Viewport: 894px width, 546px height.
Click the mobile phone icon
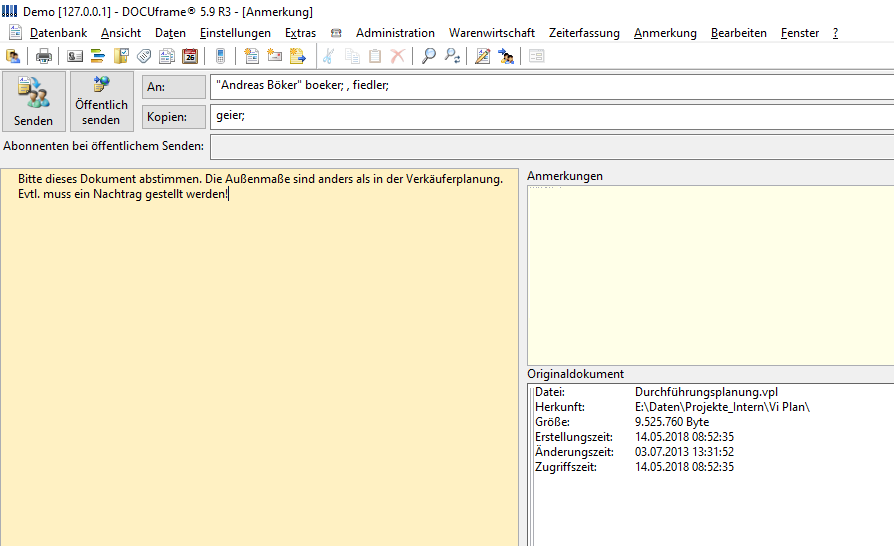coord(221,56)
